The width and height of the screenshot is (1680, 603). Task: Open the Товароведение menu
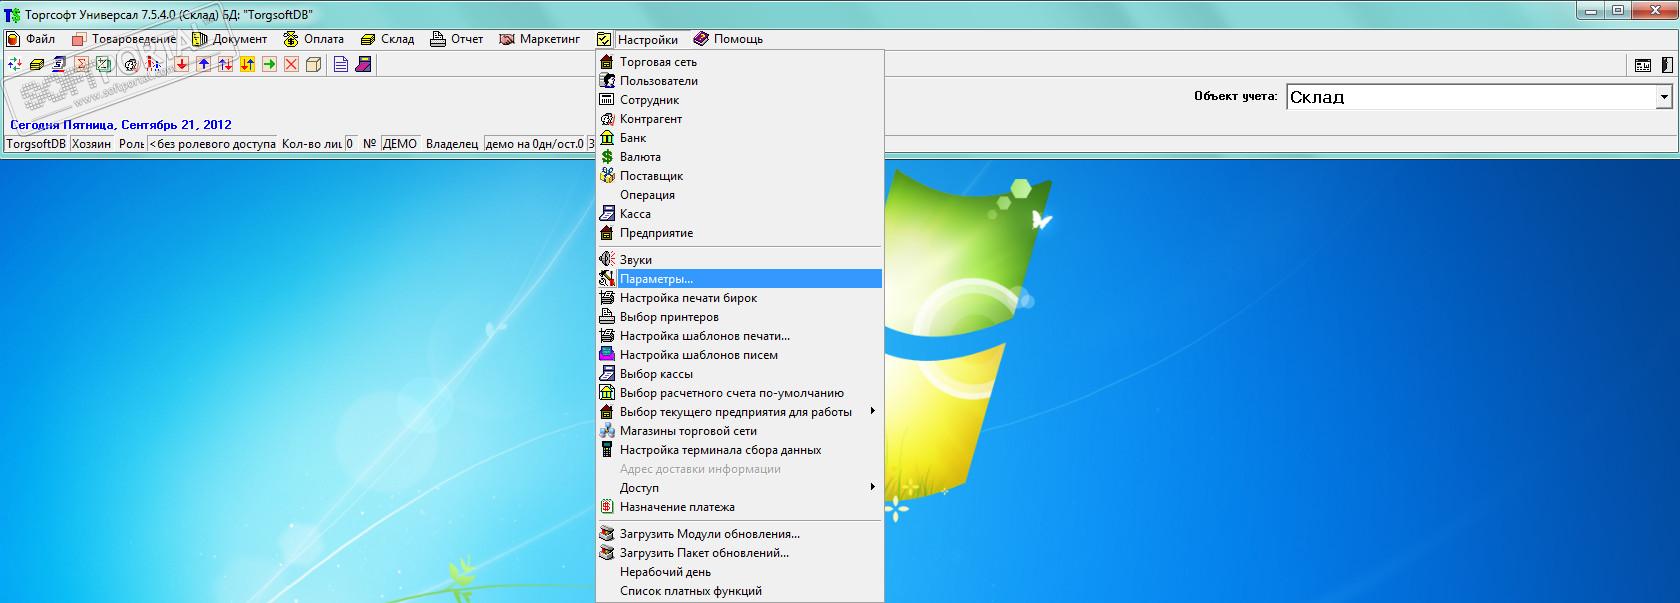pyautogui.click(x=124, y=39)
